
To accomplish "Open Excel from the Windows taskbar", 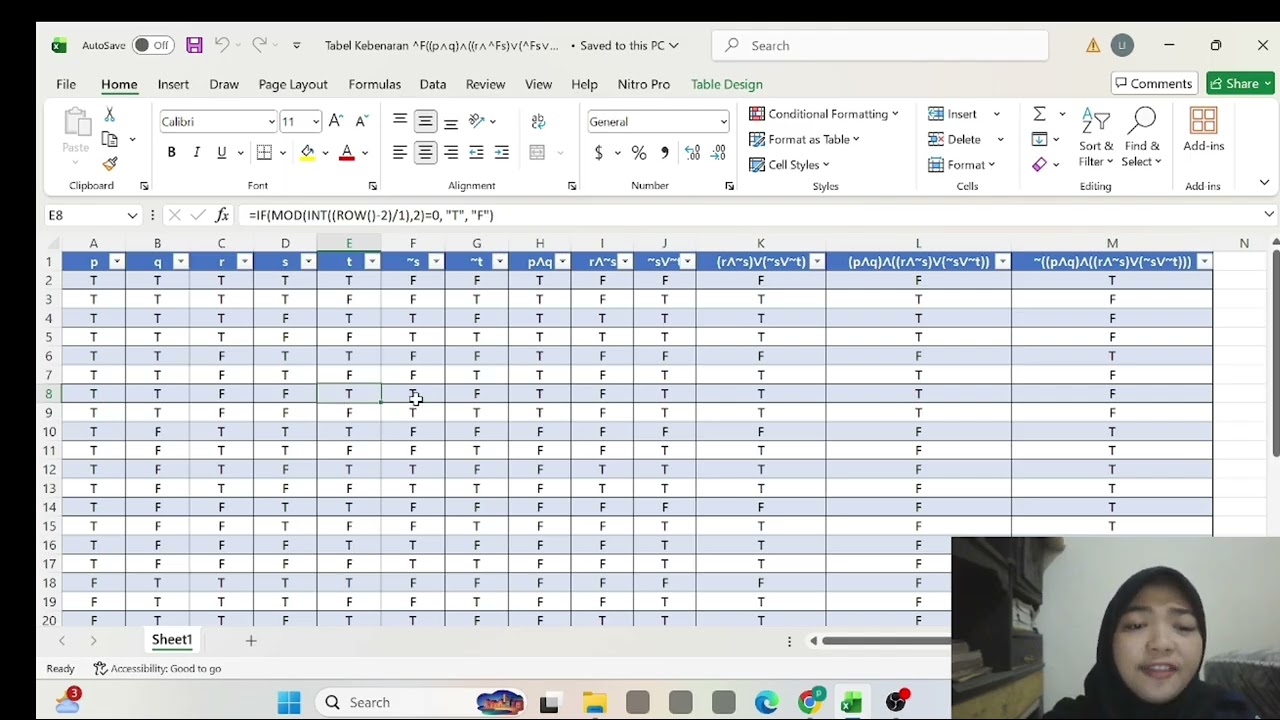I will pos(851,702).
